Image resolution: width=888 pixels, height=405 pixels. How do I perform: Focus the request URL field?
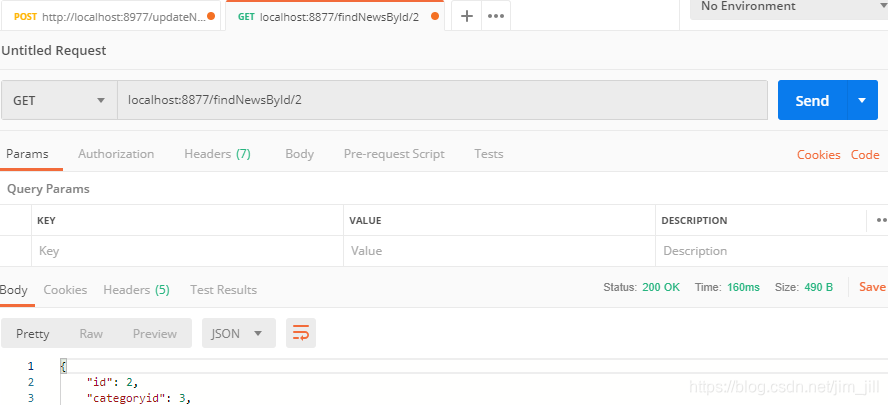tap(442, 100)
